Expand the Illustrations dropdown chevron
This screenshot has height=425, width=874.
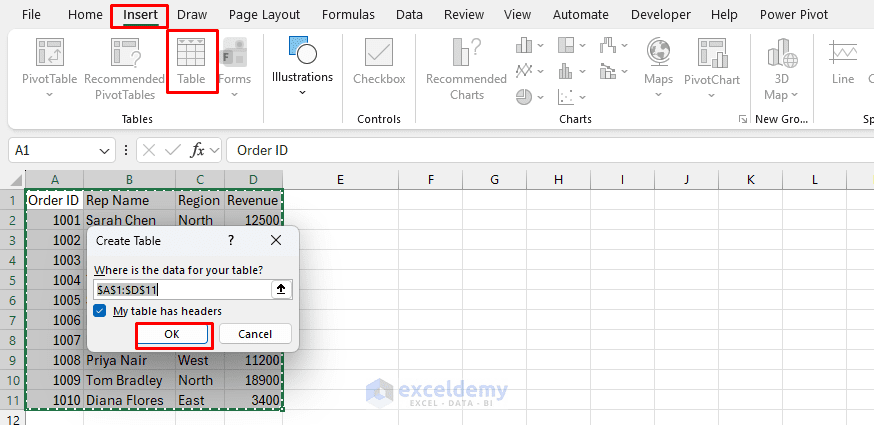pos(302,92)
